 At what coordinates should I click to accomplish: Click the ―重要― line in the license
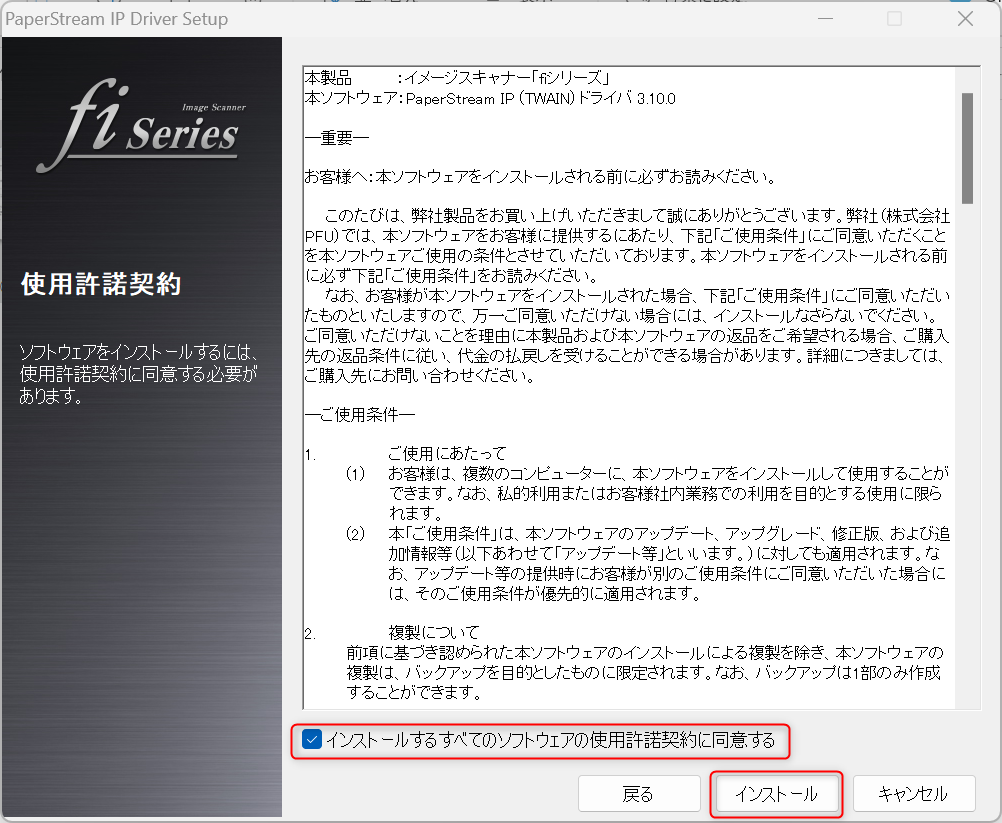tap(337, 137)
